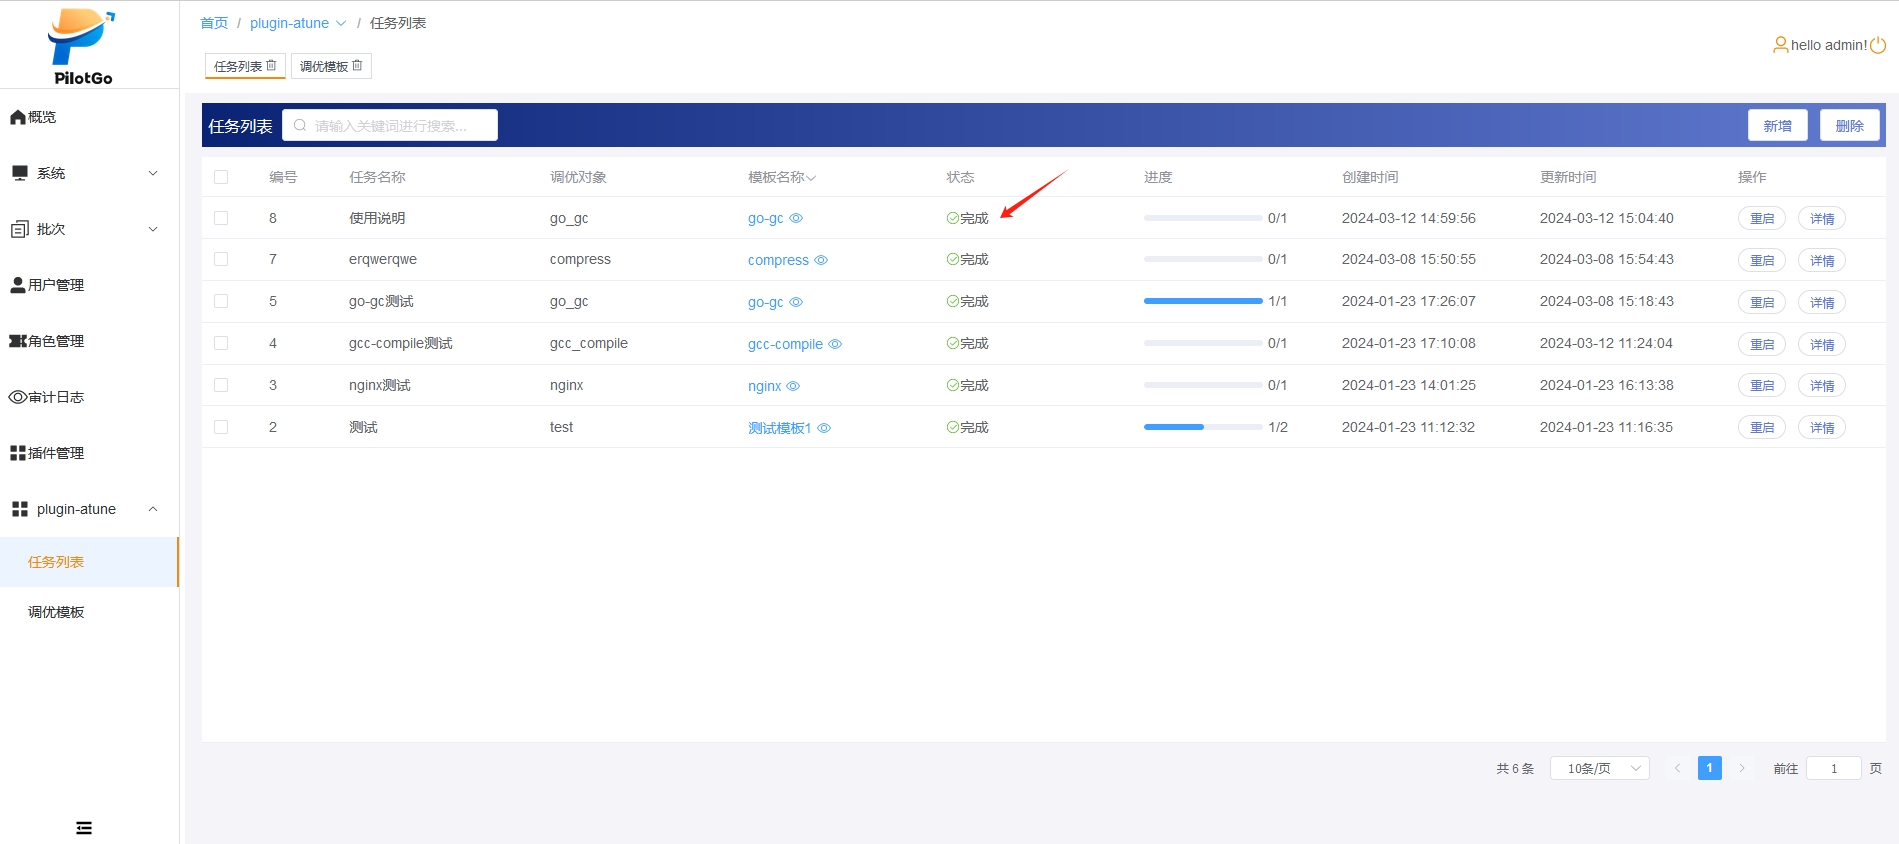Click 重启 for task go-gc测试
This screenshot has width=1899, height=844.
click(1761, 302)
